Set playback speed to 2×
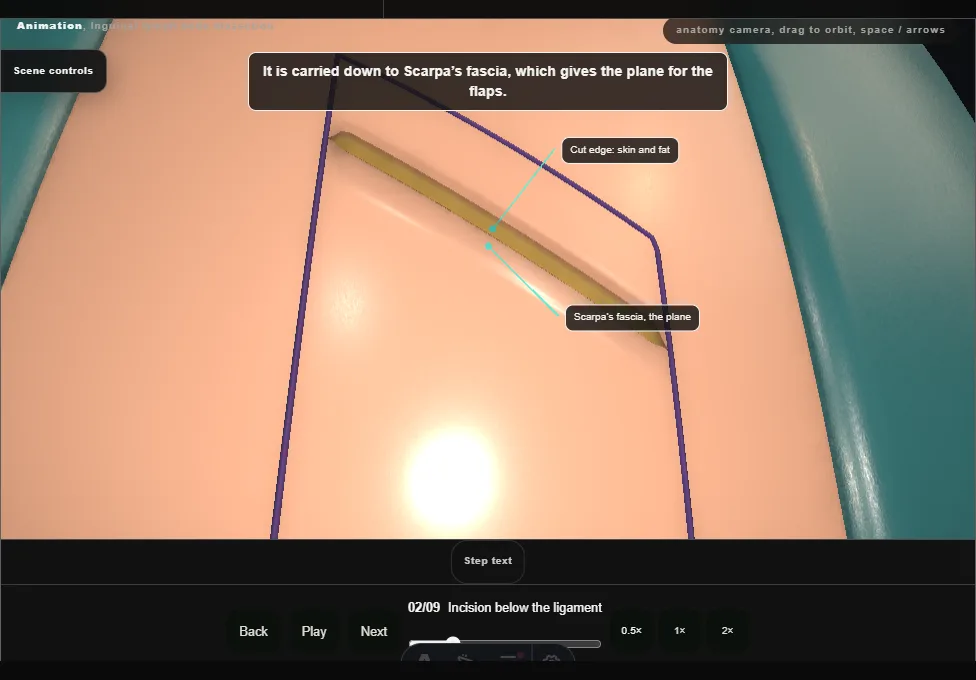Viewport: 976px width, 680px height. click(x=727, y=631)
